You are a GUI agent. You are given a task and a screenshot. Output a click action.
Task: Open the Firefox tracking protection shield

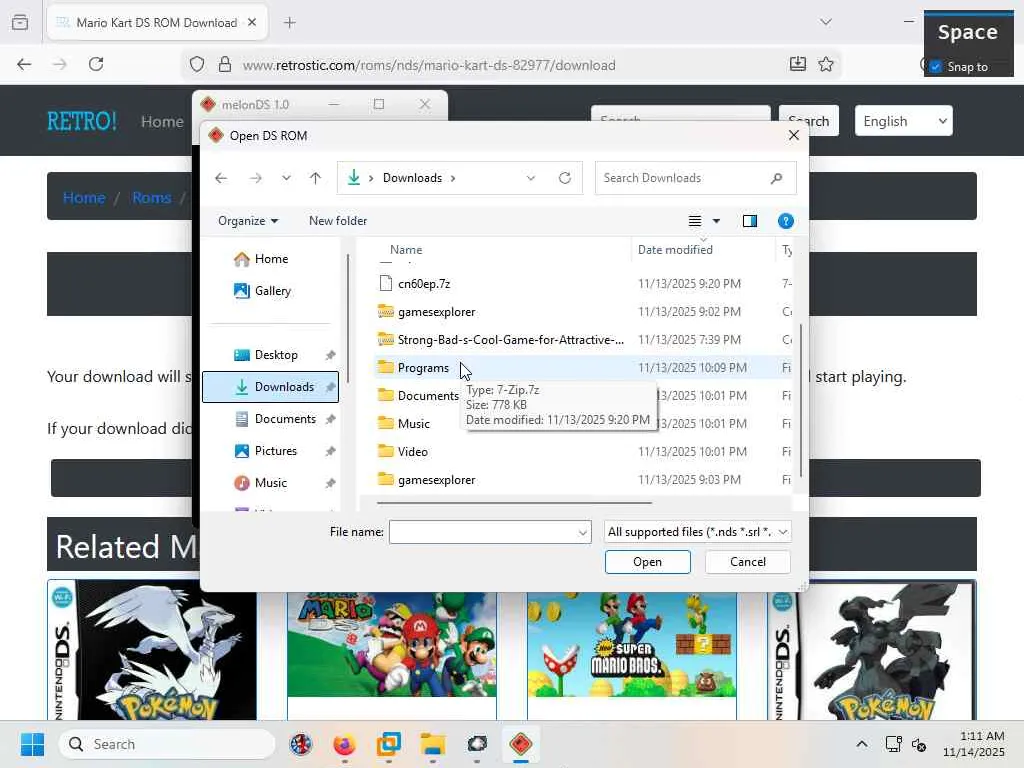tap(197, 64)
